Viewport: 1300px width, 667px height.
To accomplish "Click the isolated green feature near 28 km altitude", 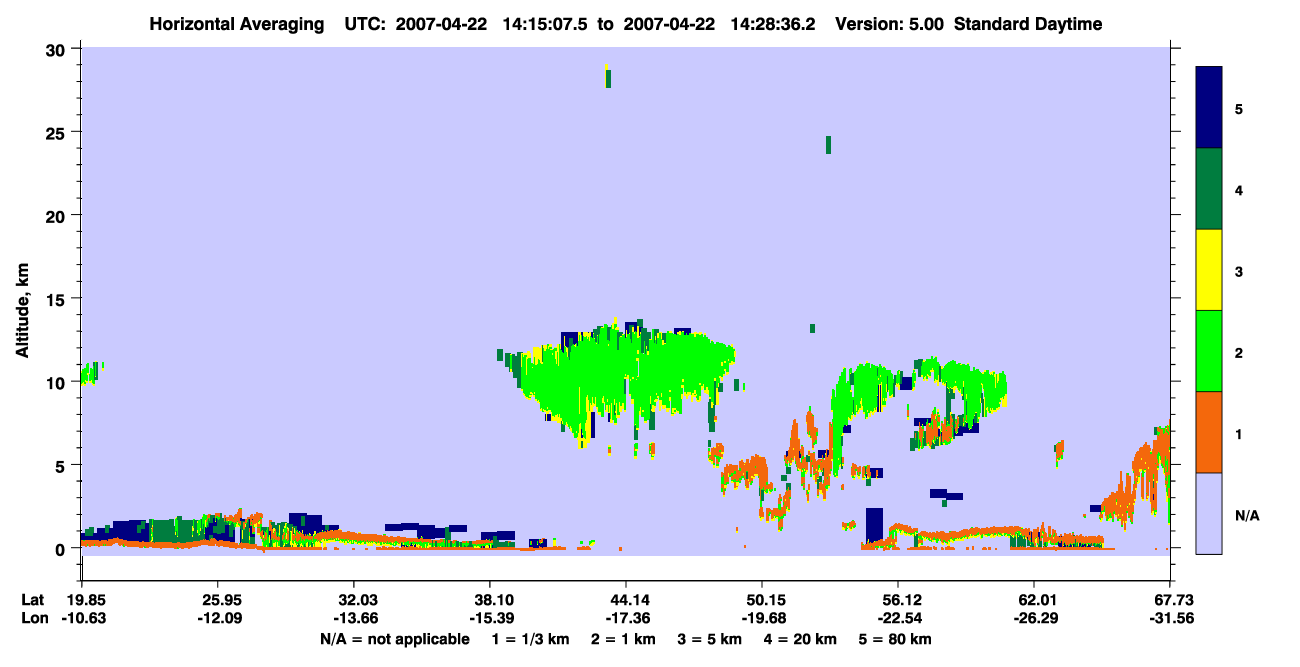I will [607, 77].
